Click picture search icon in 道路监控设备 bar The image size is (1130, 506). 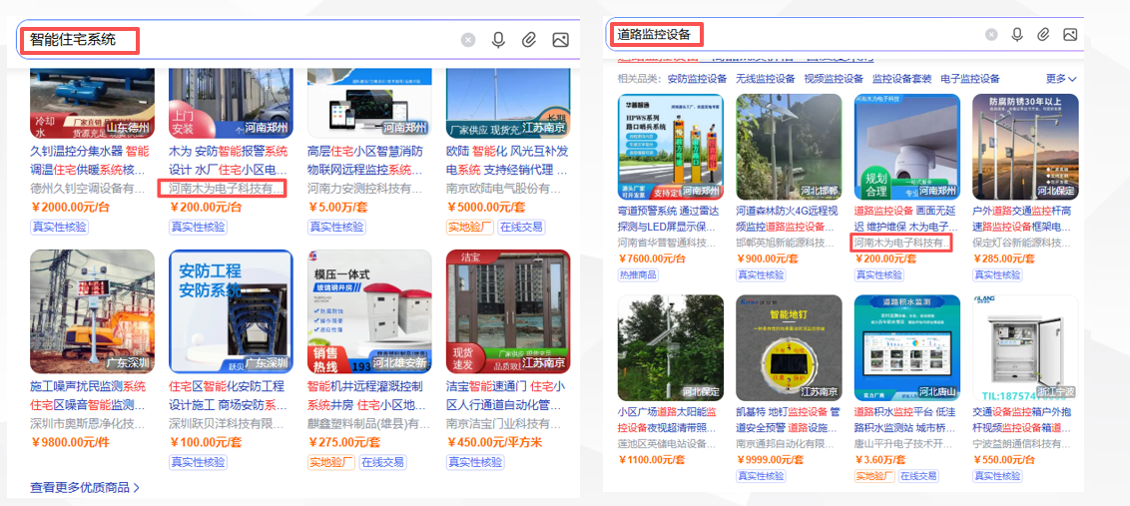[x=1070, y=34]
